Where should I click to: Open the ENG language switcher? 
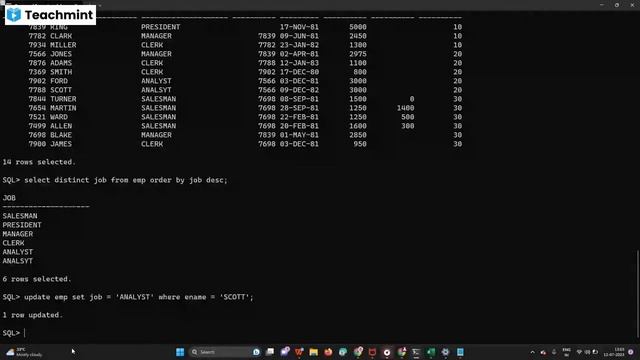click(566, 352)
